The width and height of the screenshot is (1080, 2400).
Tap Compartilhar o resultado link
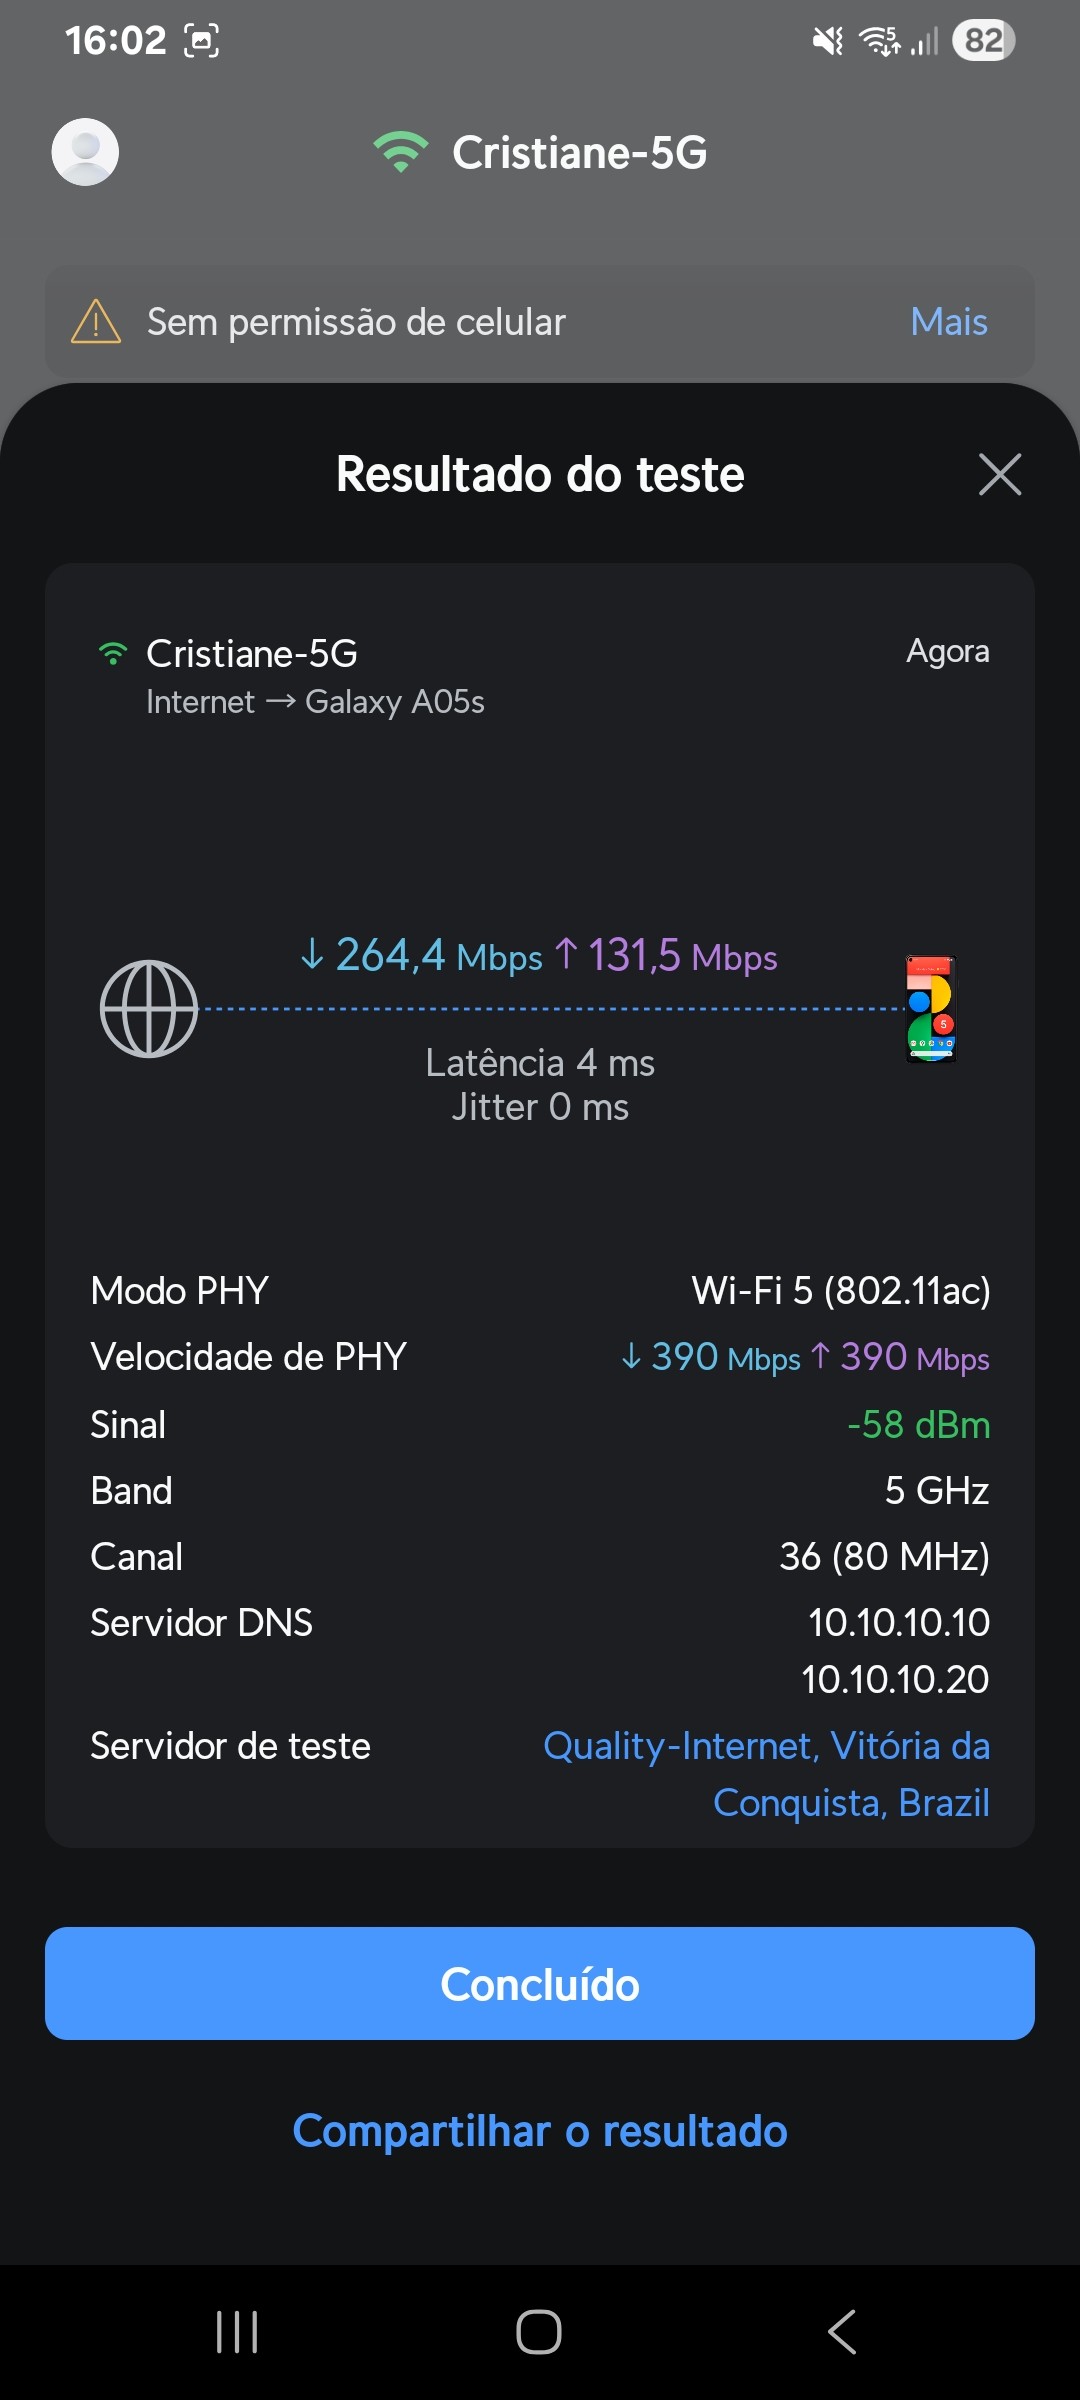(x=540, y=2131)
